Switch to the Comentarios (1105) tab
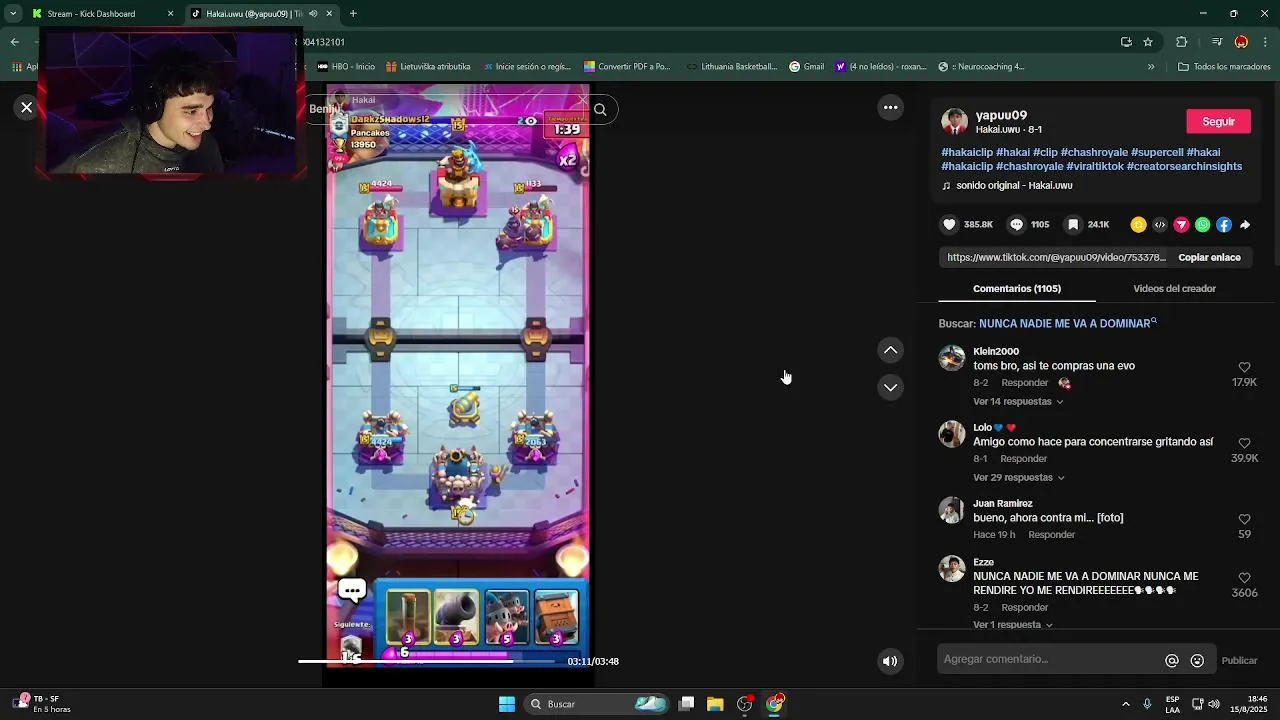1280x720 pixels. click(x=1017, y=288)
